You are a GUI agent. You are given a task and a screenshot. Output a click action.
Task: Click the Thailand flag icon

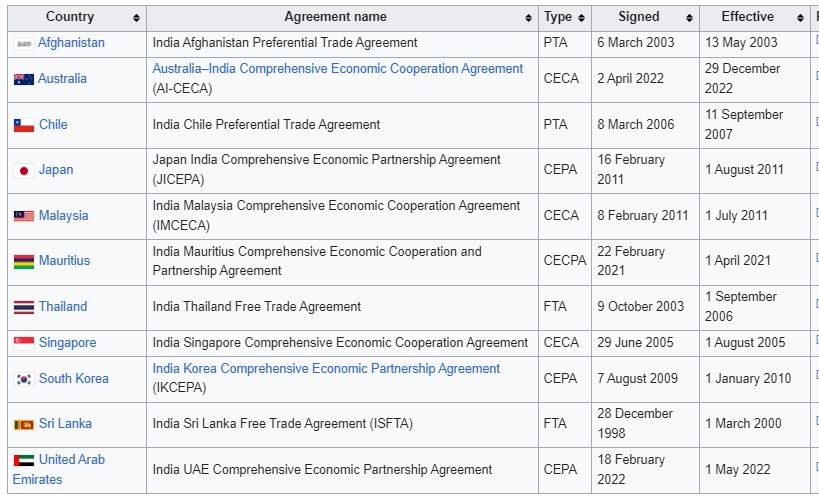coord(23,307)
